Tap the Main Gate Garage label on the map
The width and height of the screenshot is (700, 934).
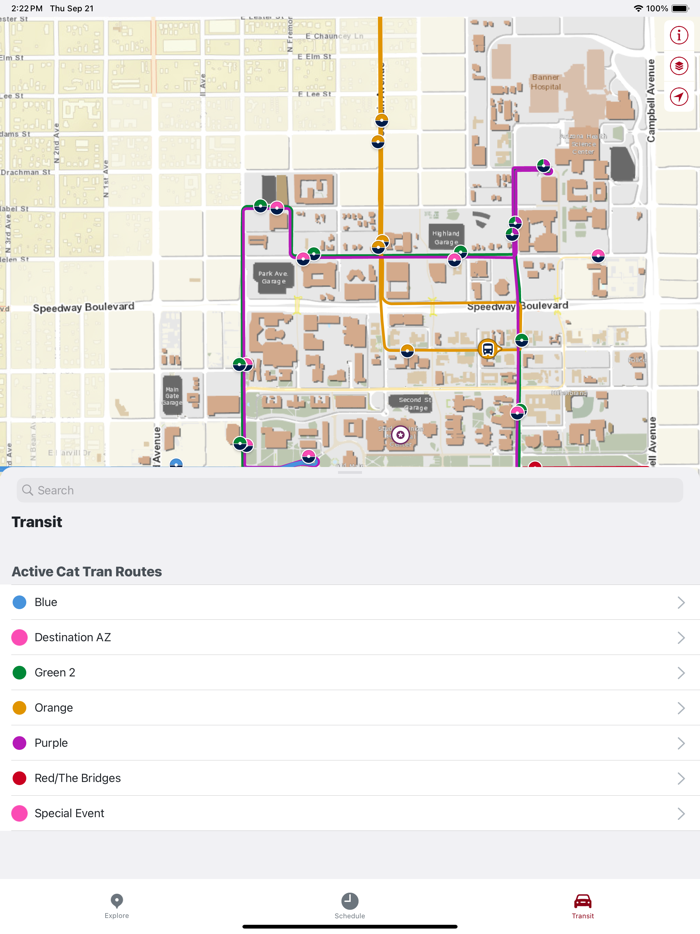click(x=172, y=396)
